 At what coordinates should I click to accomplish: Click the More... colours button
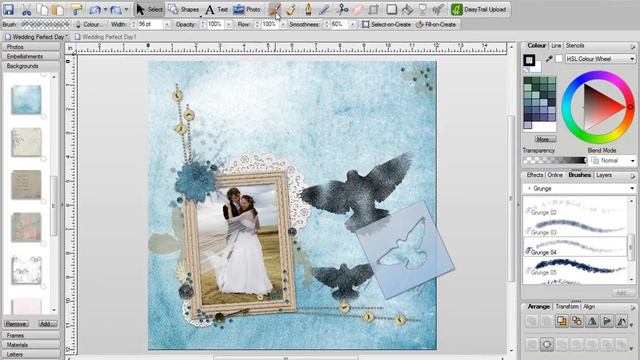545,140
